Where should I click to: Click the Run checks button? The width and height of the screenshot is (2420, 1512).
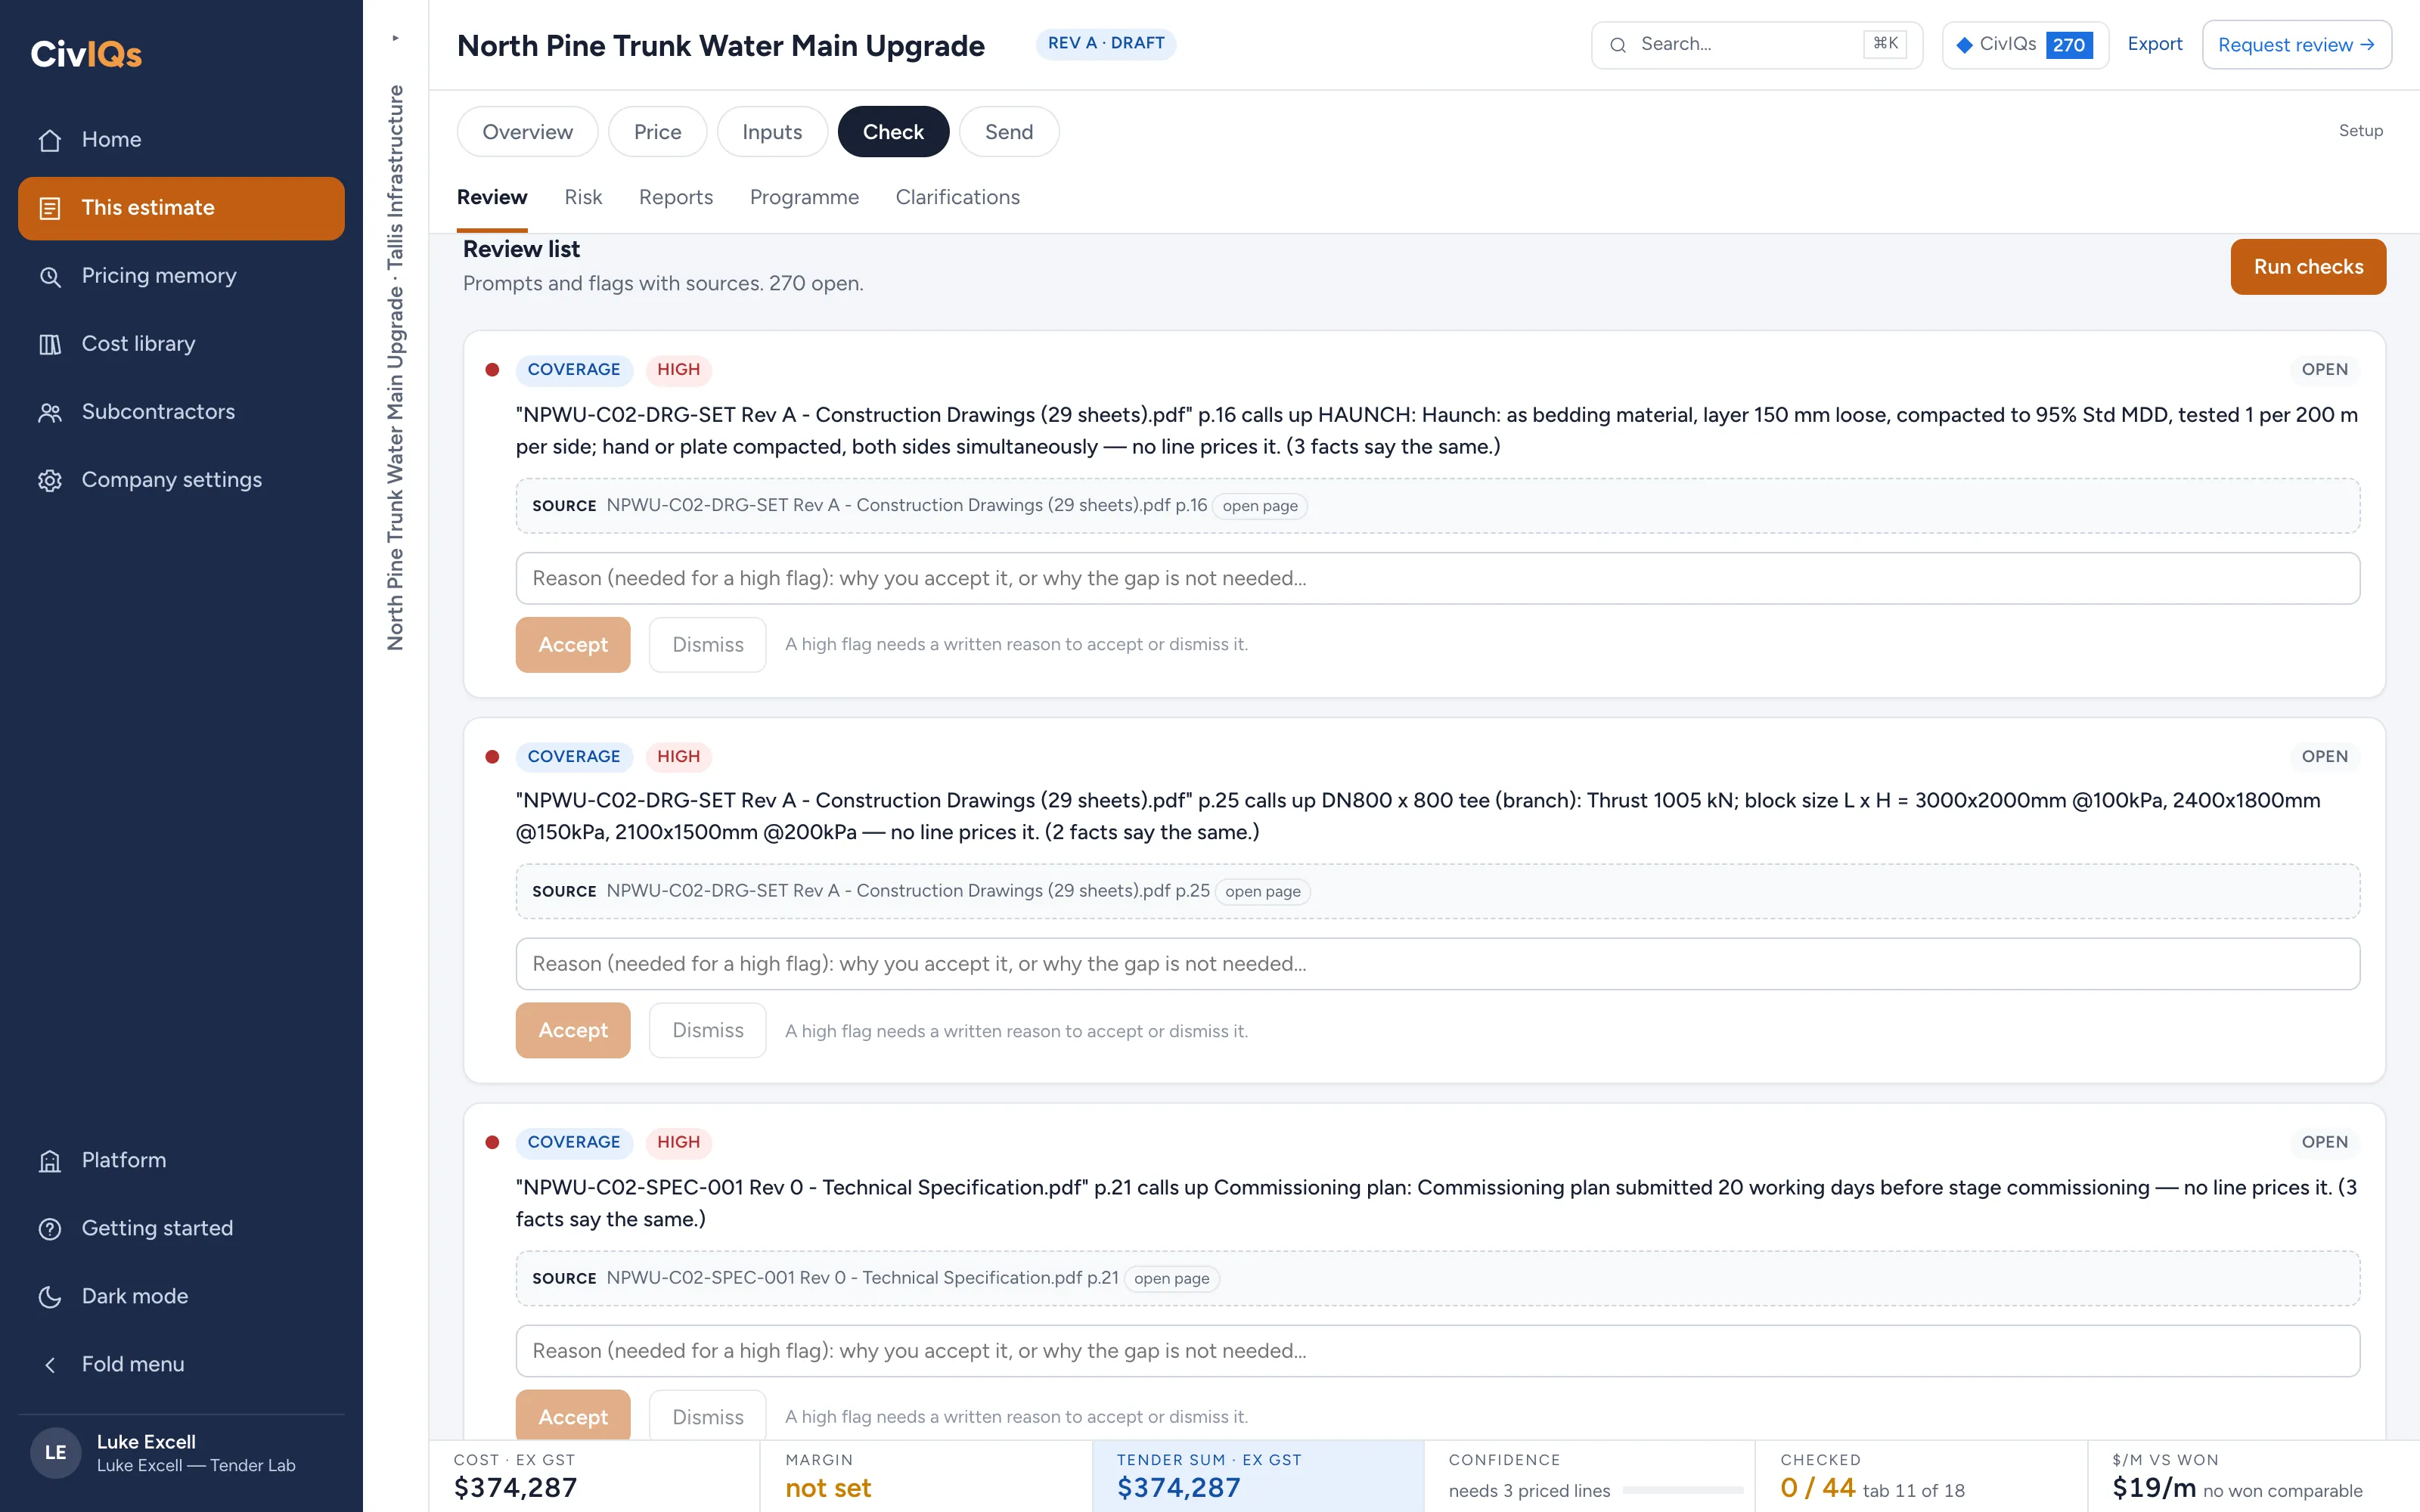[x=2308, y=267]
